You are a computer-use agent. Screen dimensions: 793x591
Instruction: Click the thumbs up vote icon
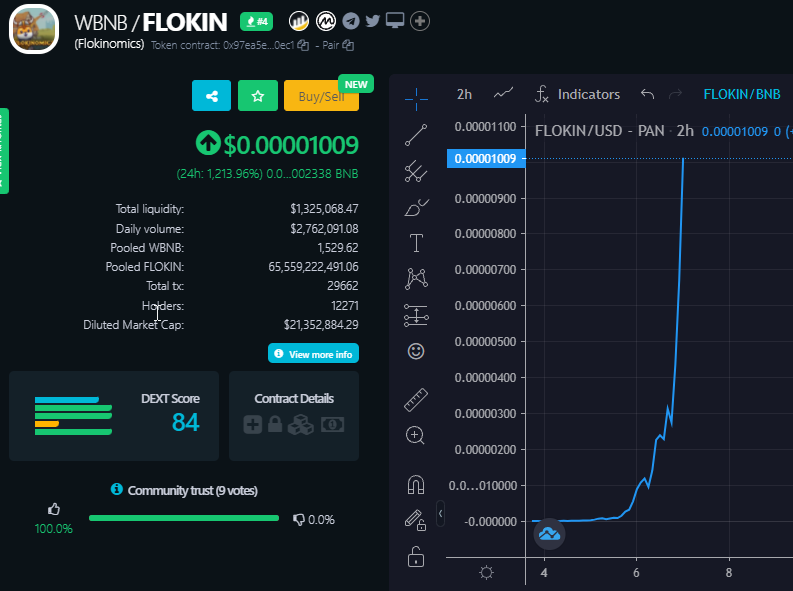point(54,509)
